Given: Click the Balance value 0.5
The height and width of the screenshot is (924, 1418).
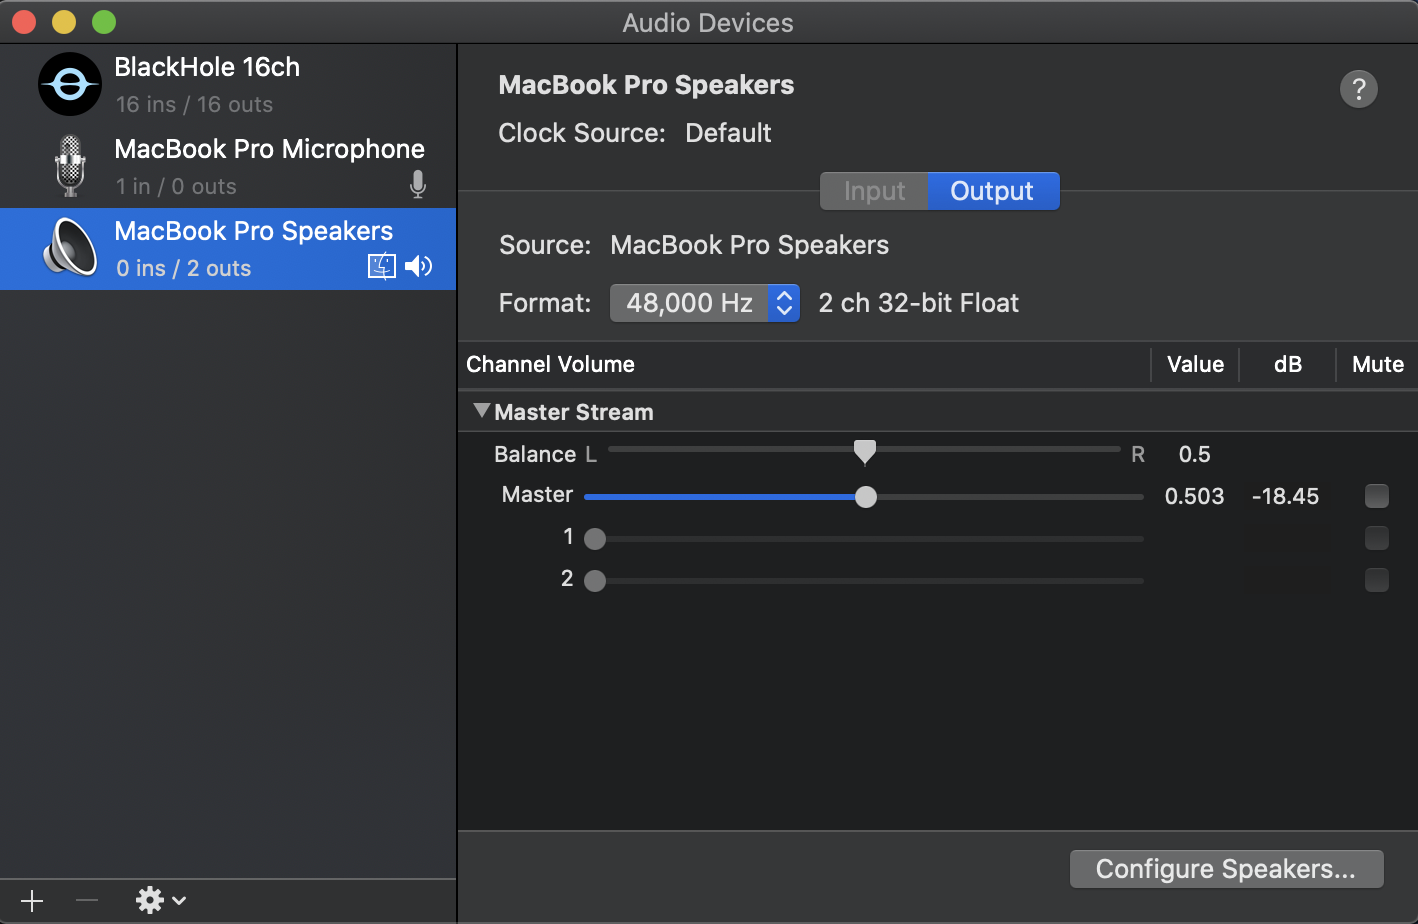Looking at the screenshot, I should (x=1194, y=454).
